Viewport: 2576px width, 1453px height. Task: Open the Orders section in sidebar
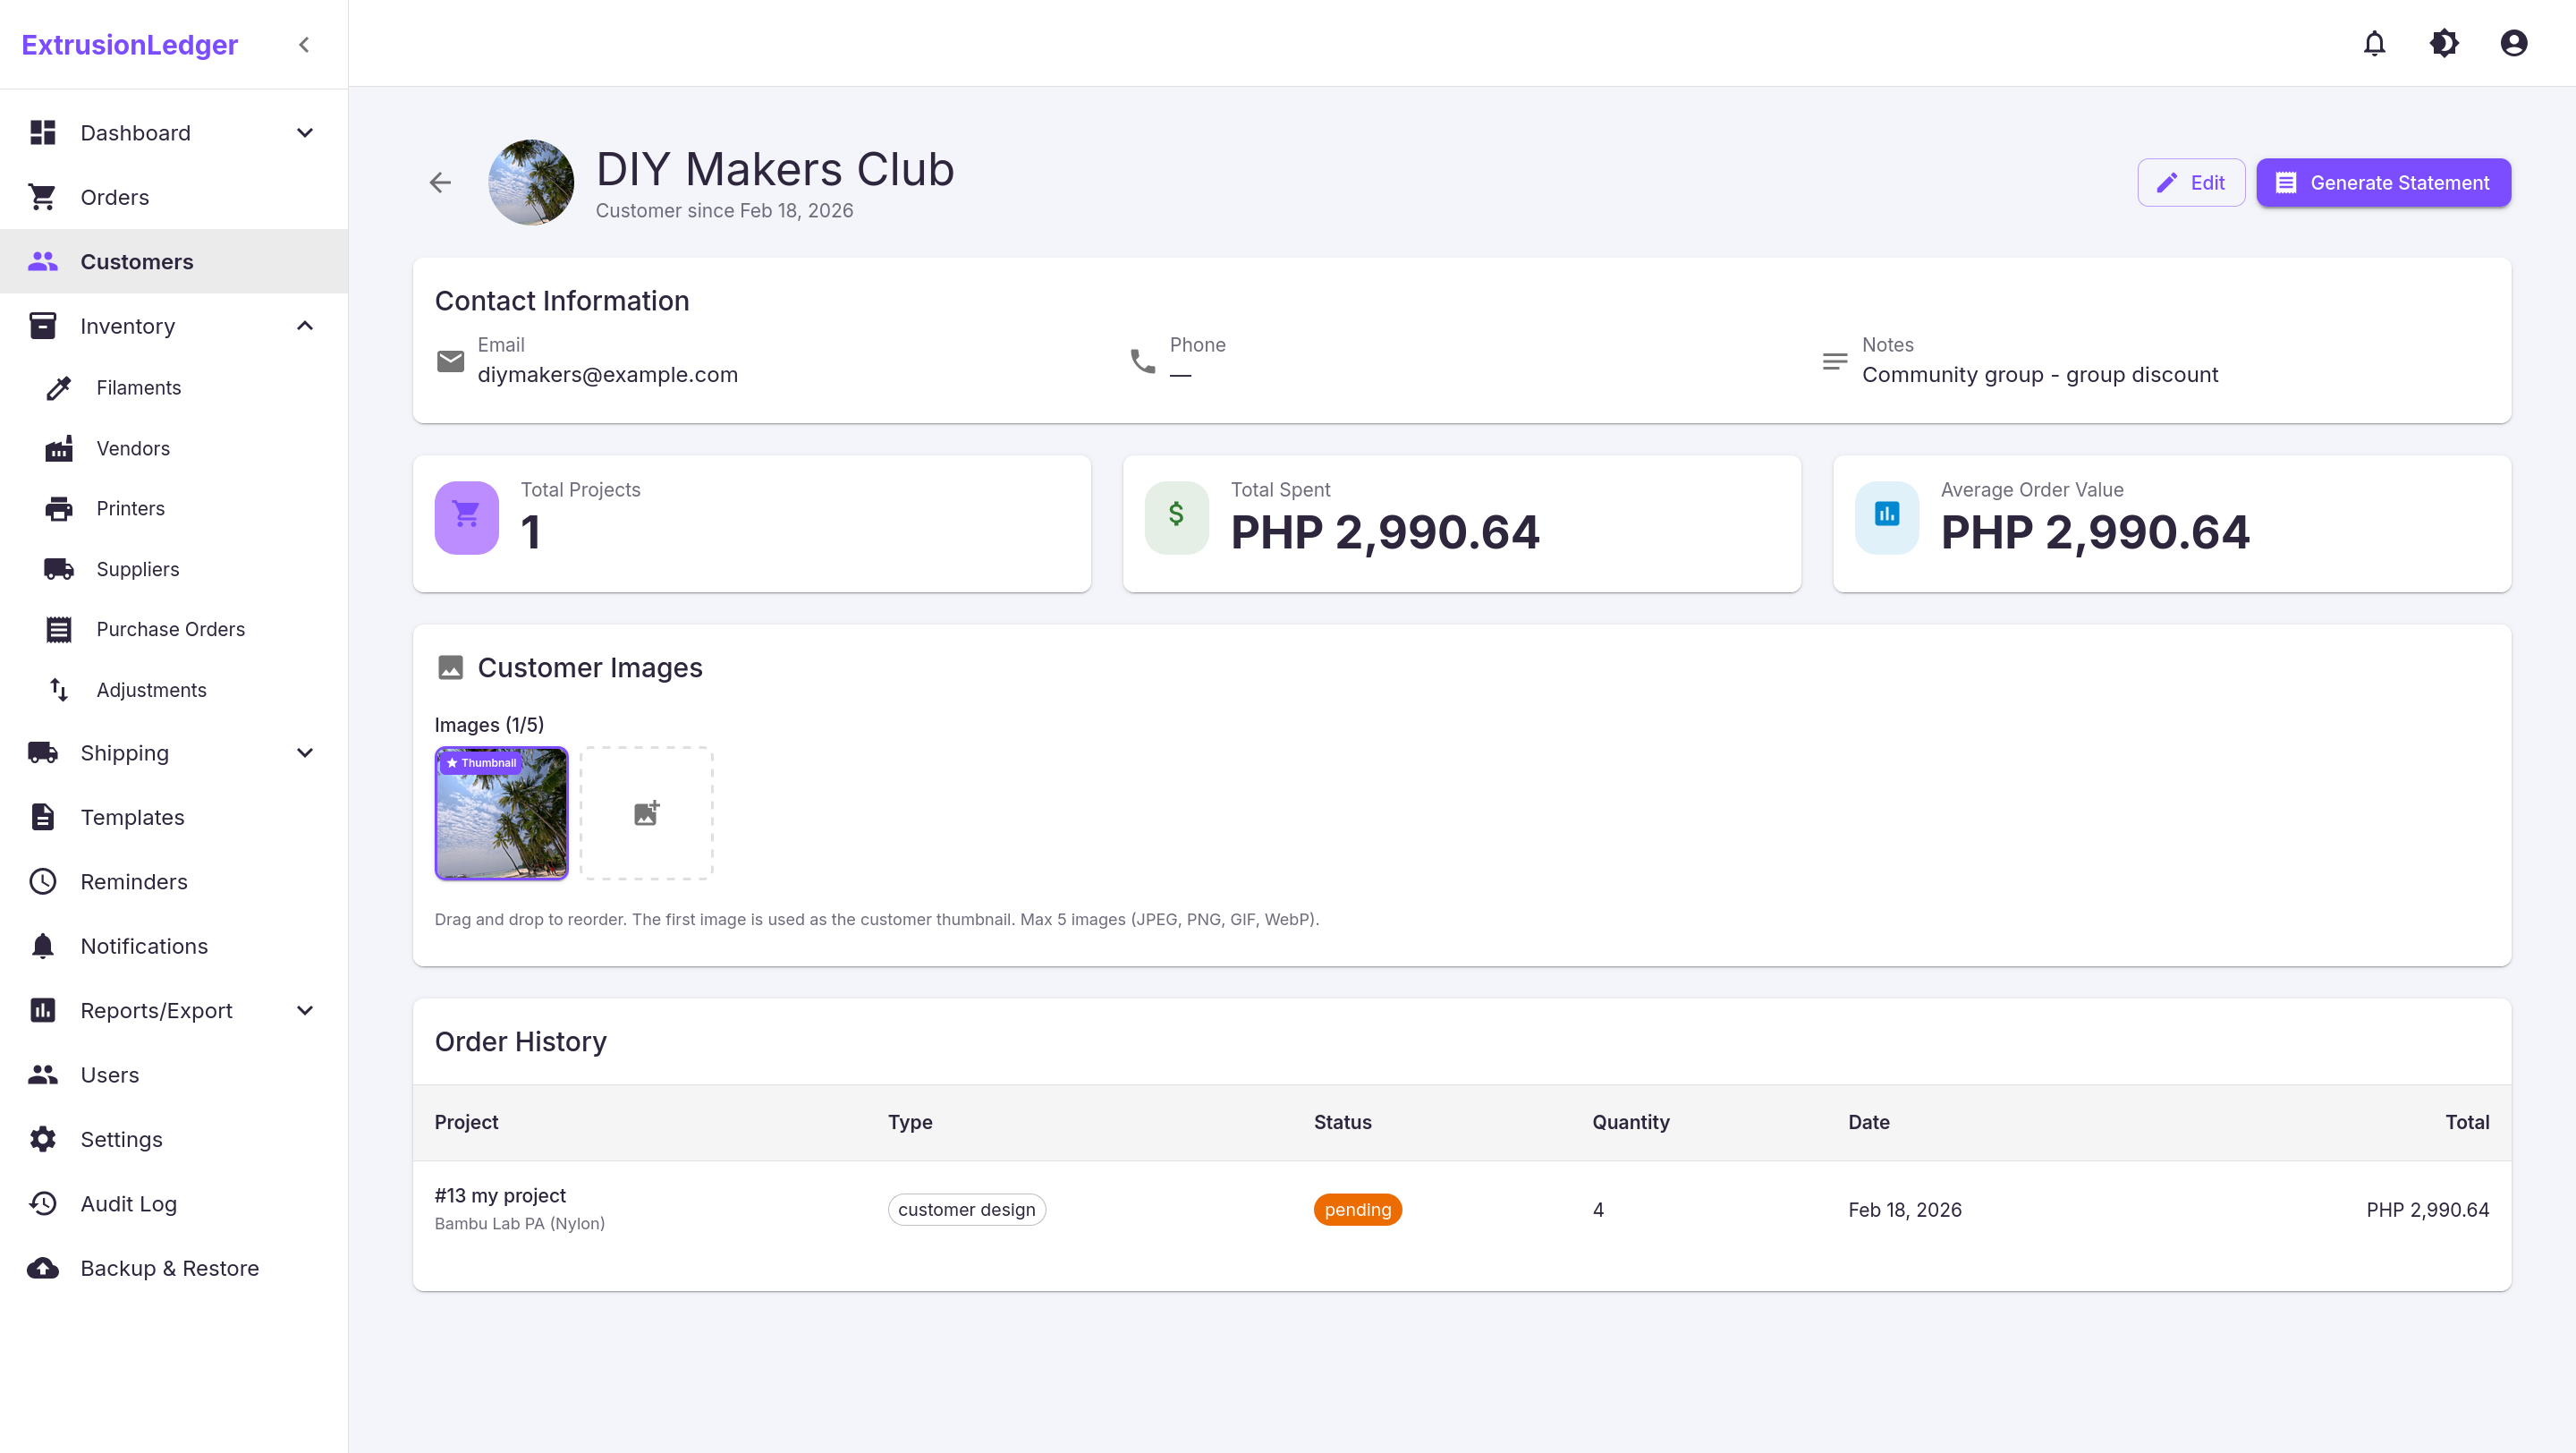(113, 197)
